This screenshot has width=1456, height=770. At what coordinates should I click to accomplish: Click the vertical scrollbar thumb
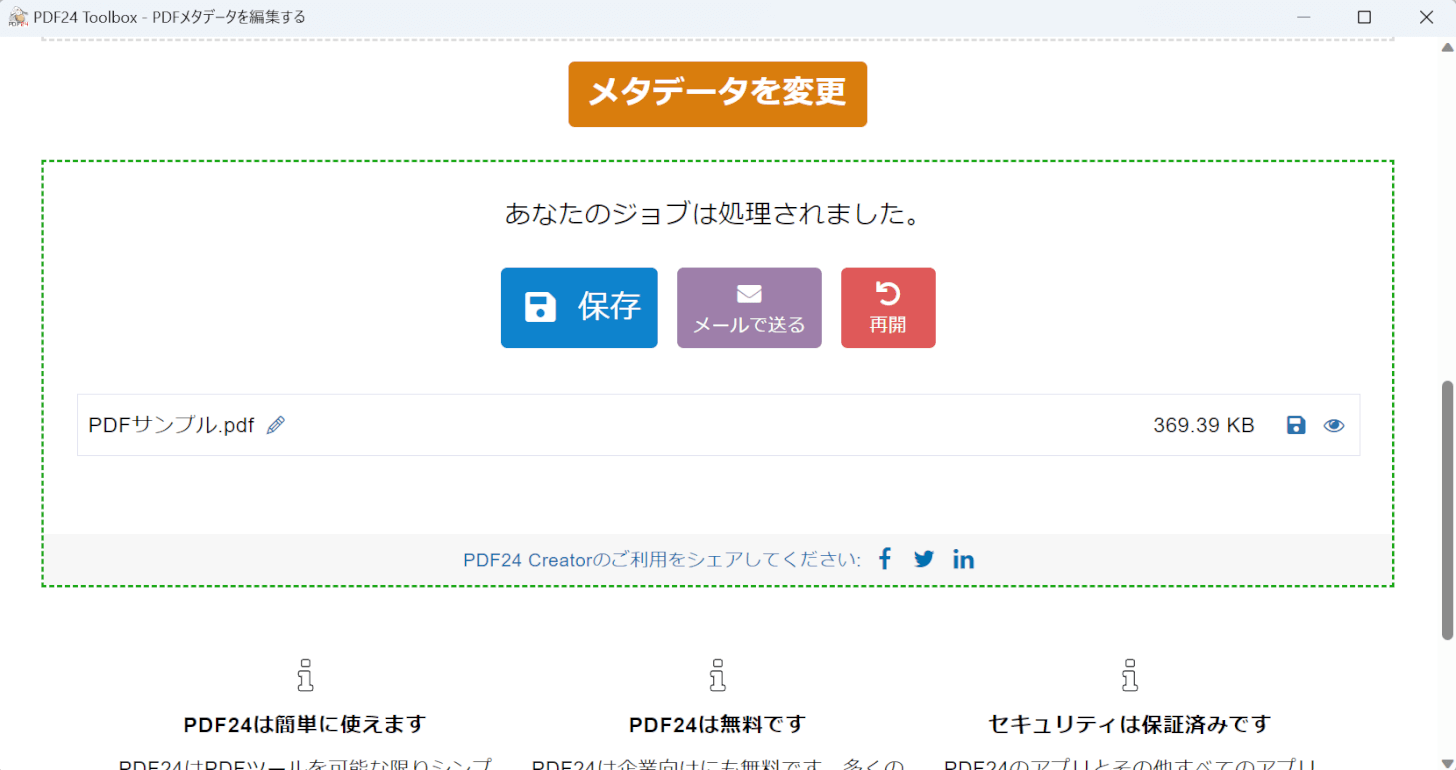tap(1447, 510)
